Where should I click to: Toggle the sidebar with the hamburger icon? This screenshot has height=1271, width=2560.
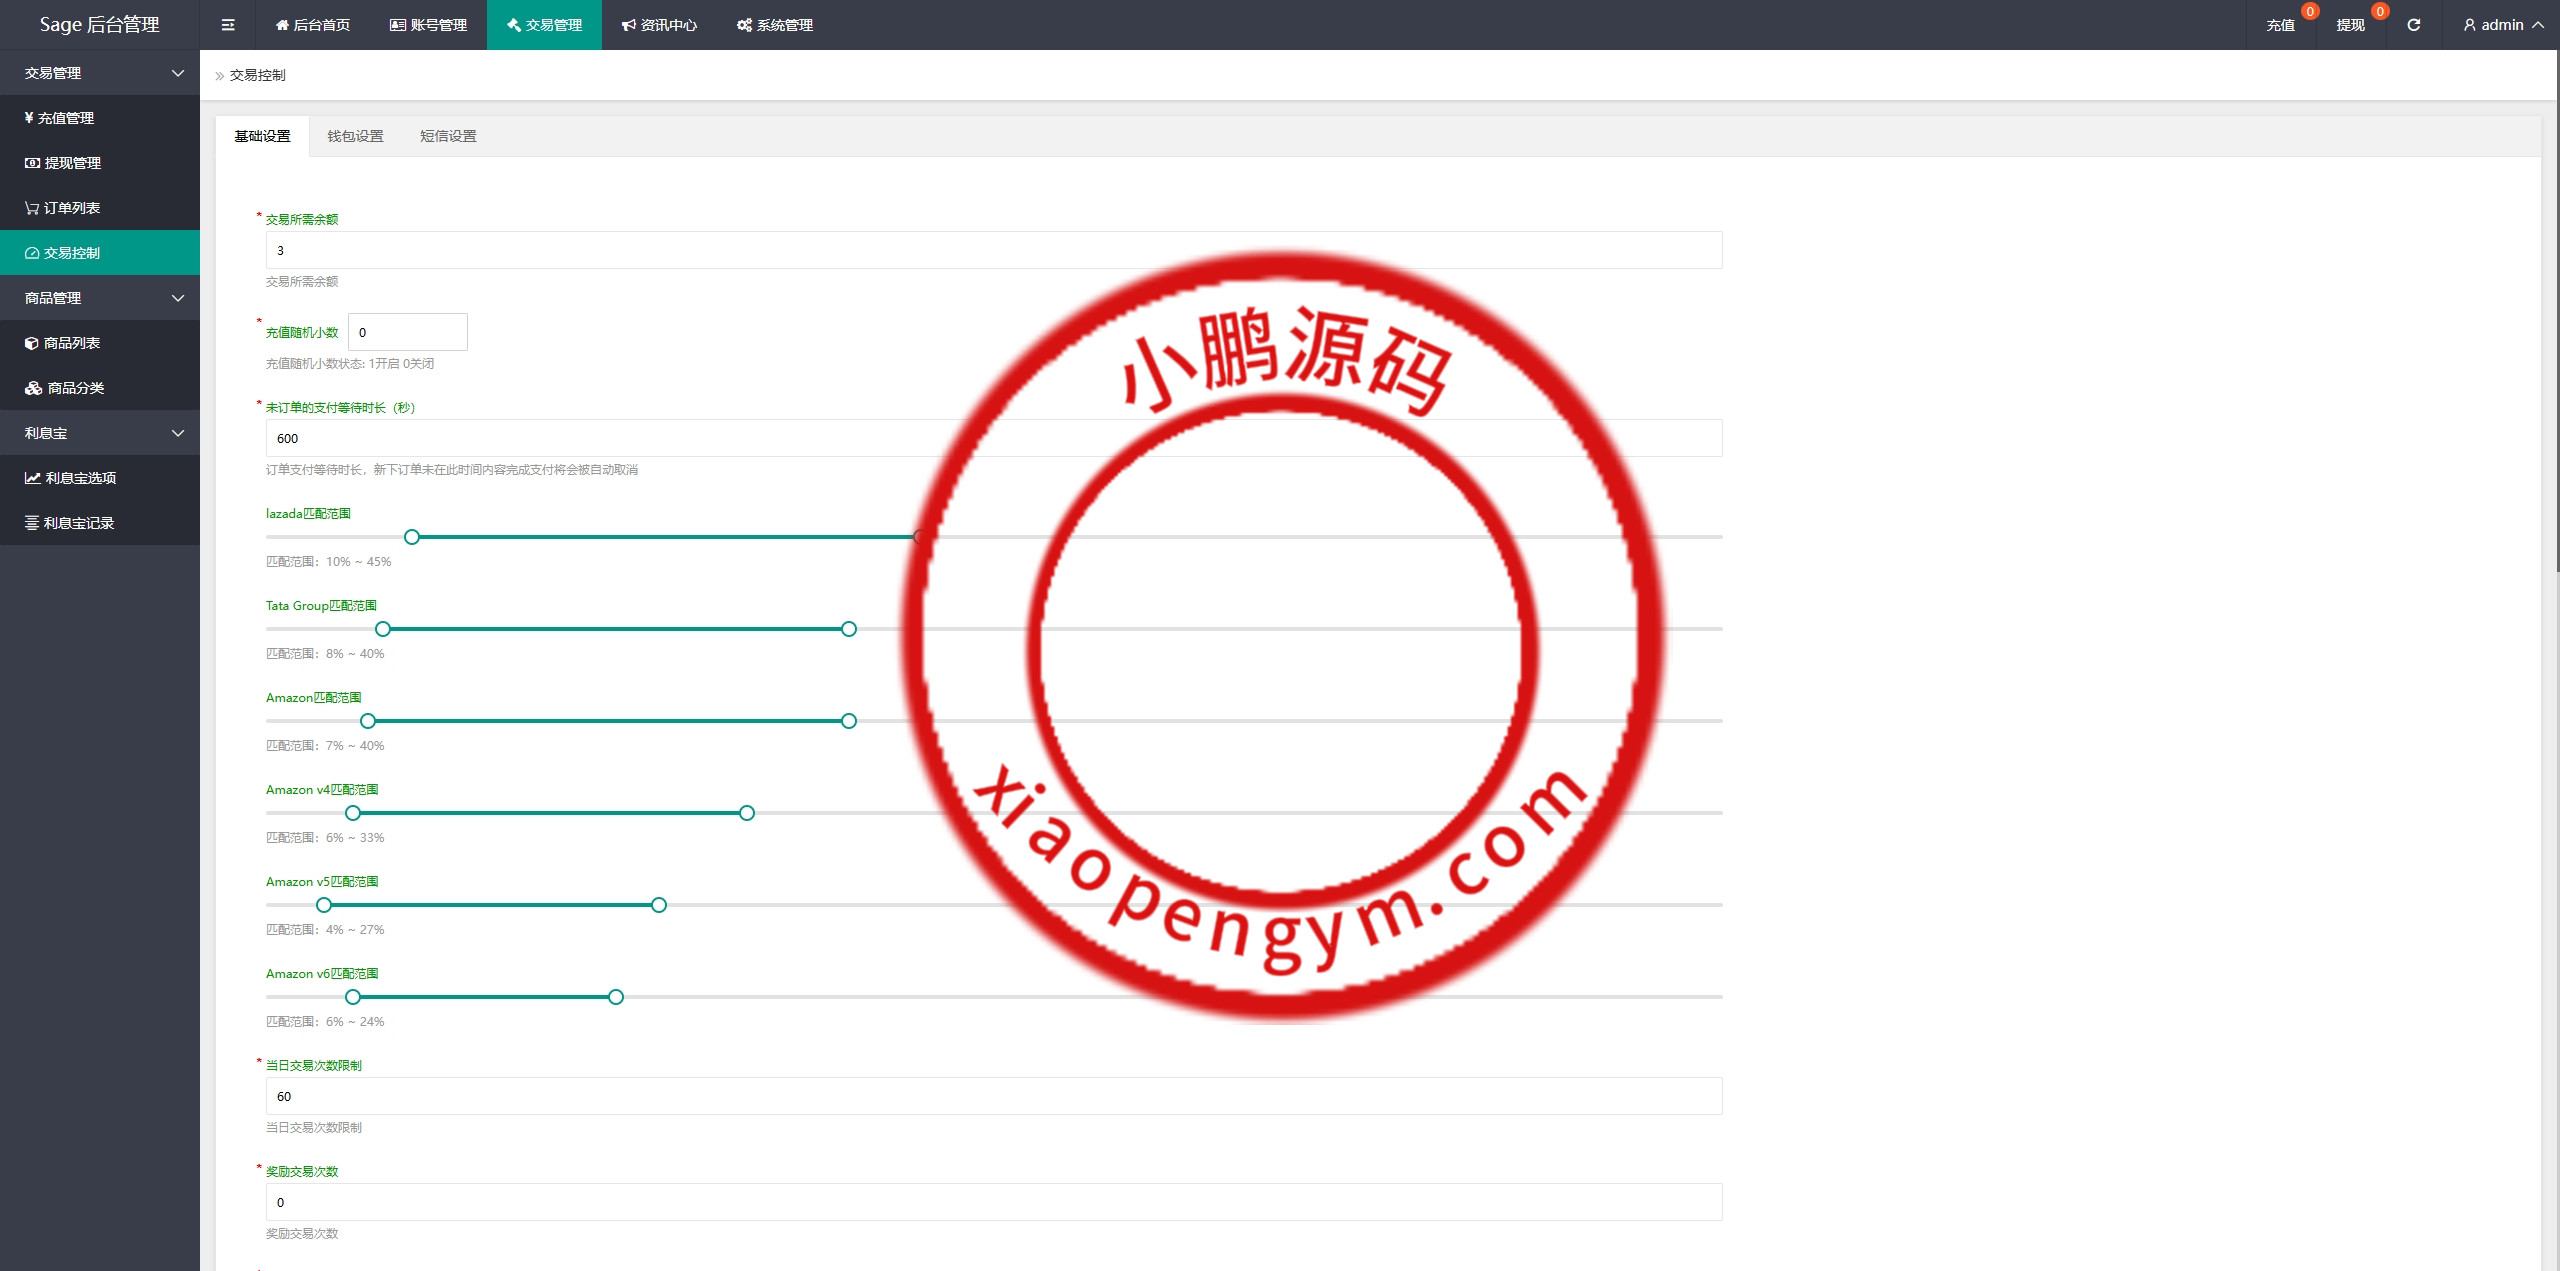tap(228, 24)
